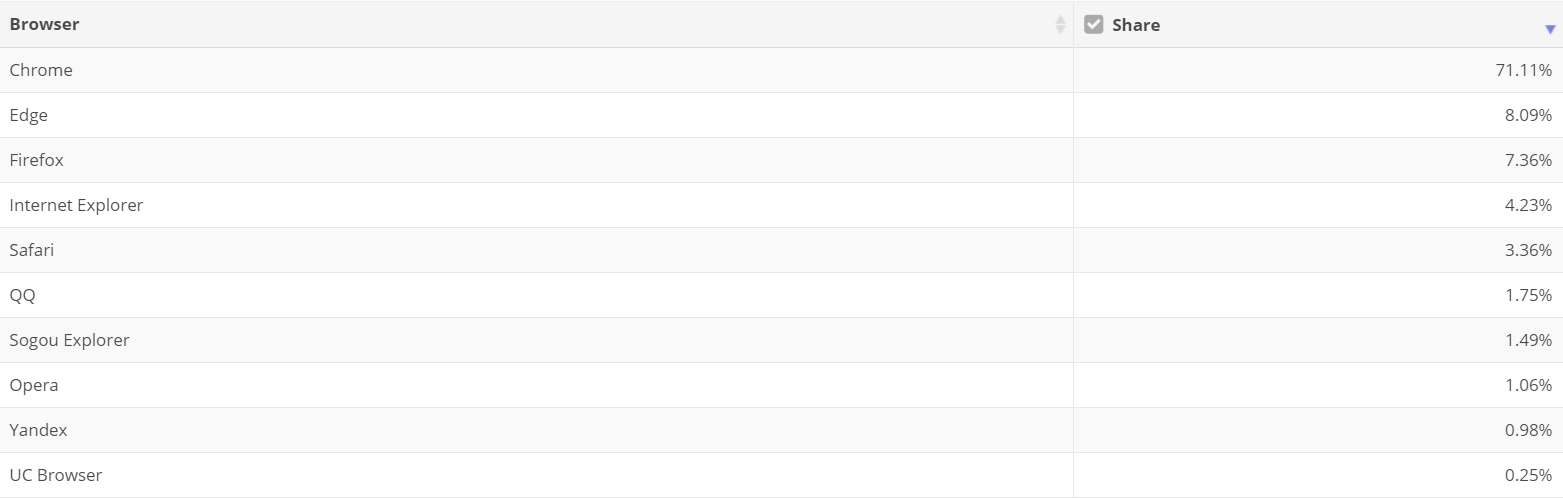Click the Browser column header
The width and height of the screenshot is (1563, 498).
(537, 24)
